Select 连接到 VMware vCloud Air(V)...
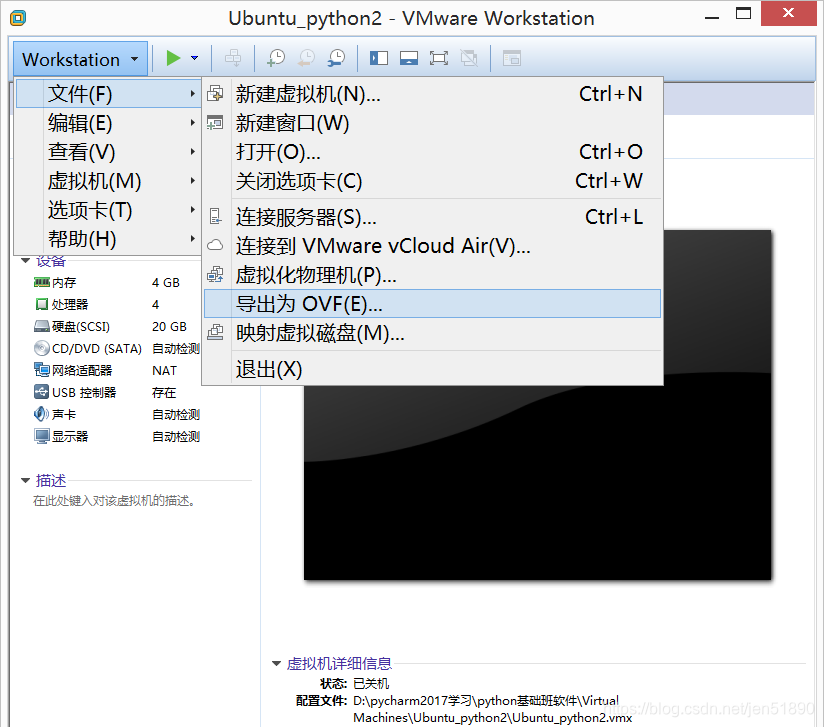 pyautogui.click(x=432, y=245)
